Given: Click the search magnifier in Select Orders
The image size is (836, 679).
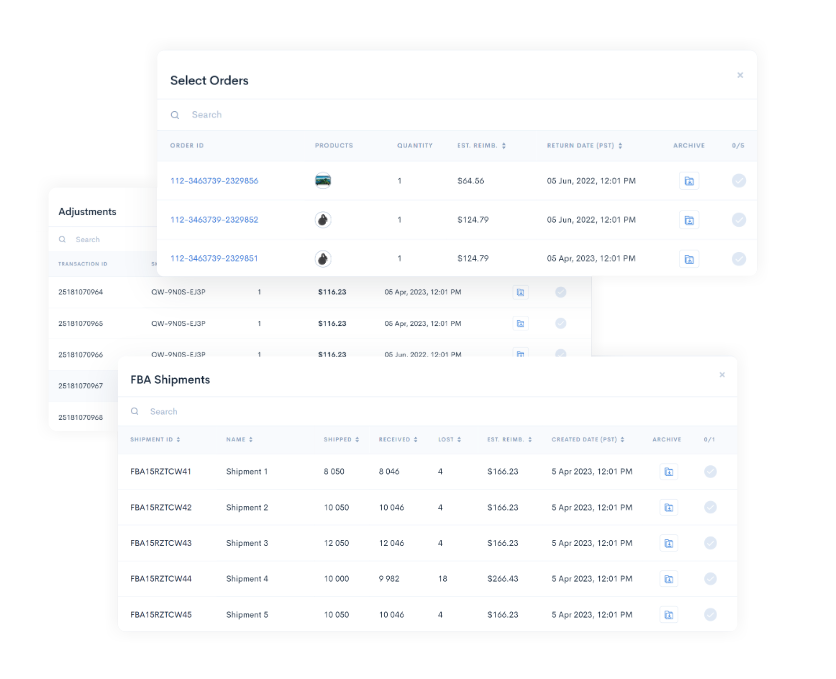Looking at the screenshot, I should pyautogui.click(x=175, y=114).
